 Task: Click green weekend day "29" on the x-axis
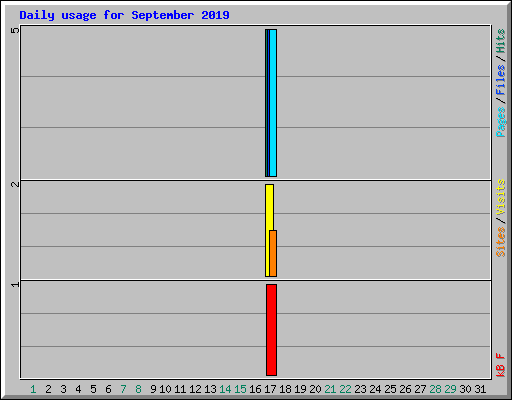(450, 389)
